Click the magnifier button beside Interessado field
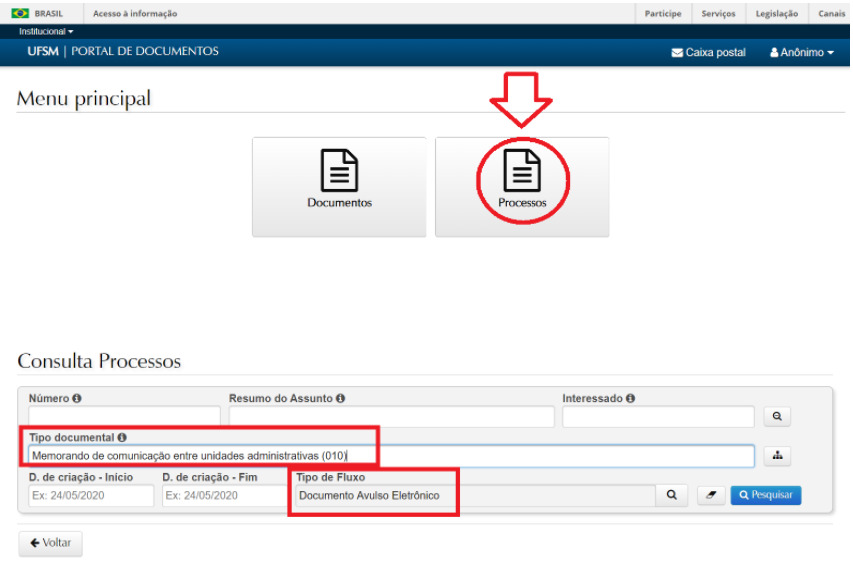 pyautogui.click(x=776, y=416)
